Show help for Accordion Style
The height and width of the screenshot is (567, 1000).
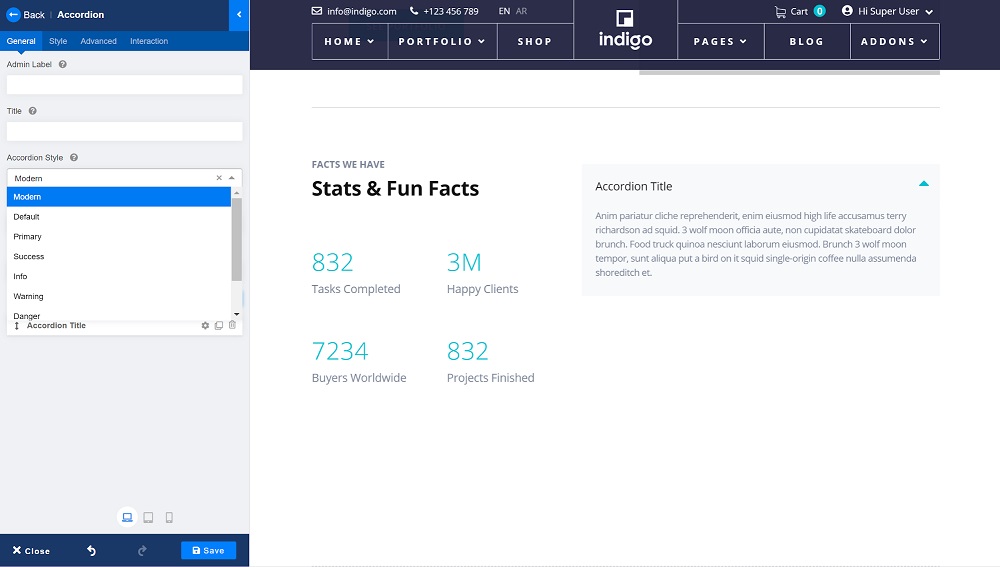coord(74,158)
